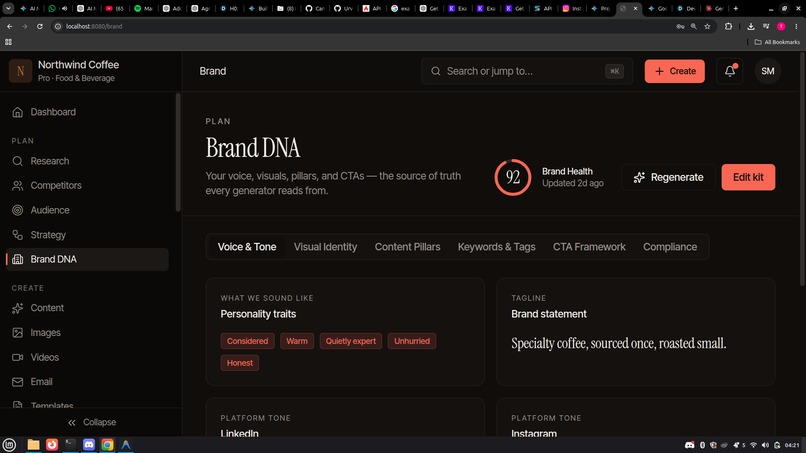Switch to the Compliance tab

pos(670,247)
